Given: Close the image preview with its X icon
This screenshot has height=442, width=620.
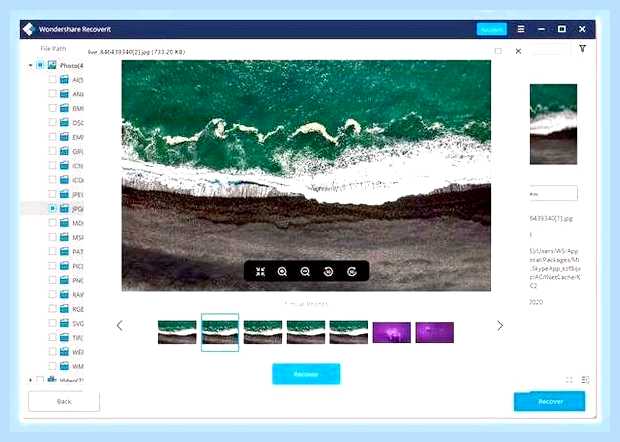Looking at the screenshot, I should (518, 51).
